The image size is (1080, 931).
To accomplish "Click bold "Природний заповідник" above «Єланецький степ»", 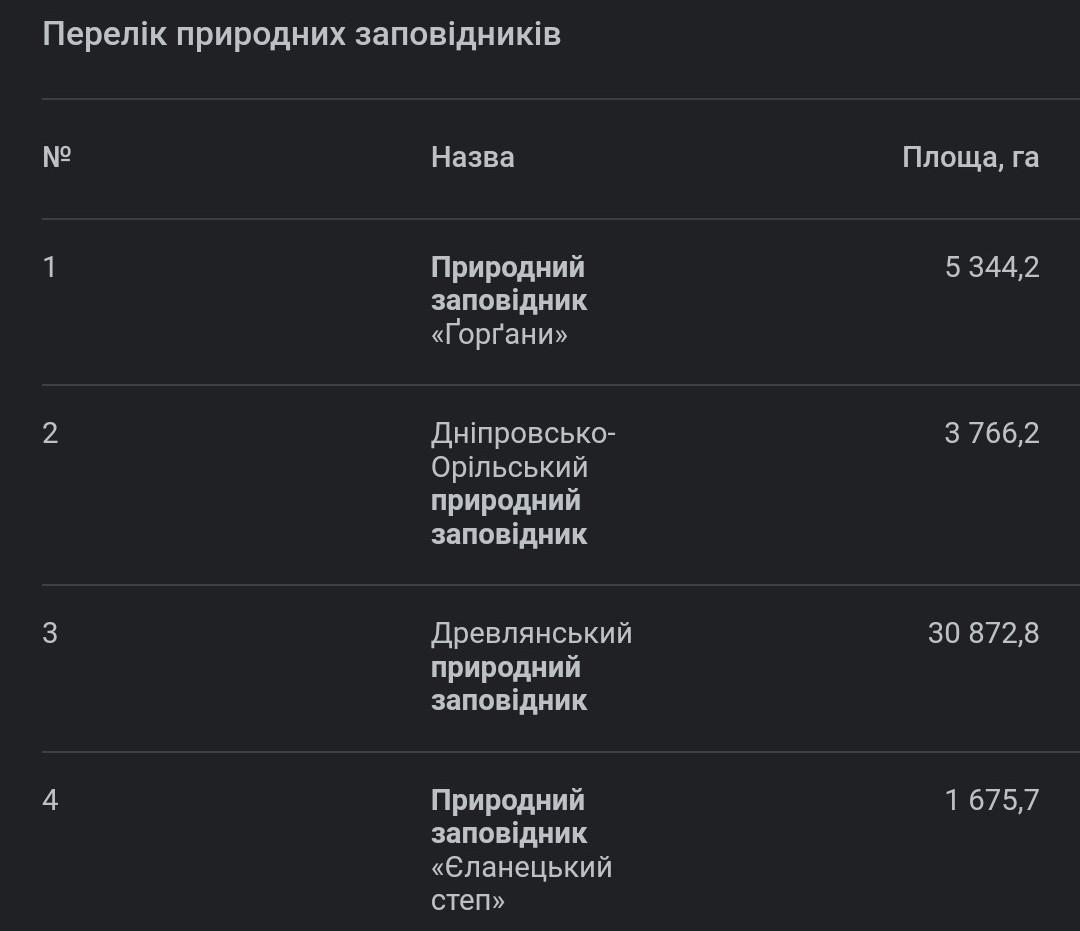I will click(x=508, y=816).
